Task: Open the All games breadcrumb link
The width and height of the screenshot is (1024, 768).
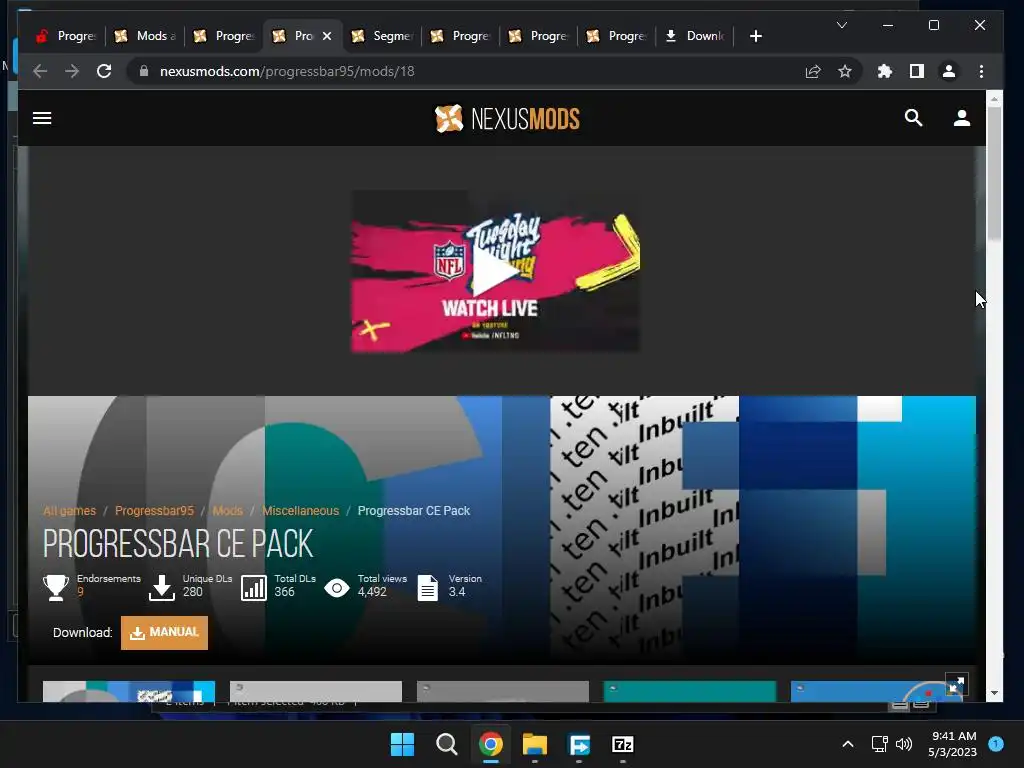Action: point(69,511)
